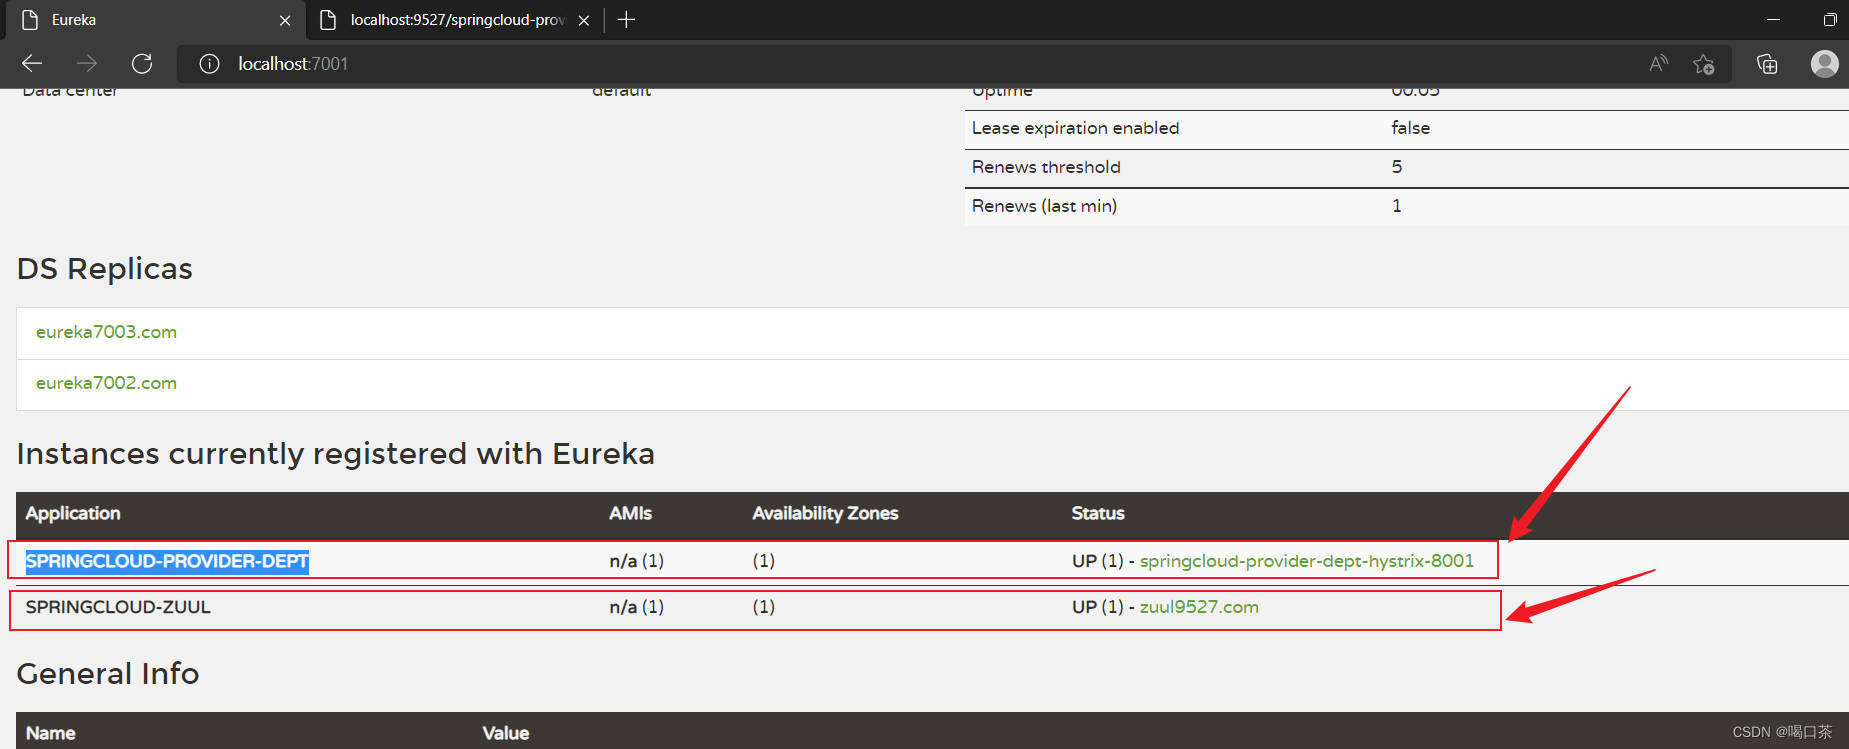
Task: Click the Name column header in General Info
Action: 50,733
